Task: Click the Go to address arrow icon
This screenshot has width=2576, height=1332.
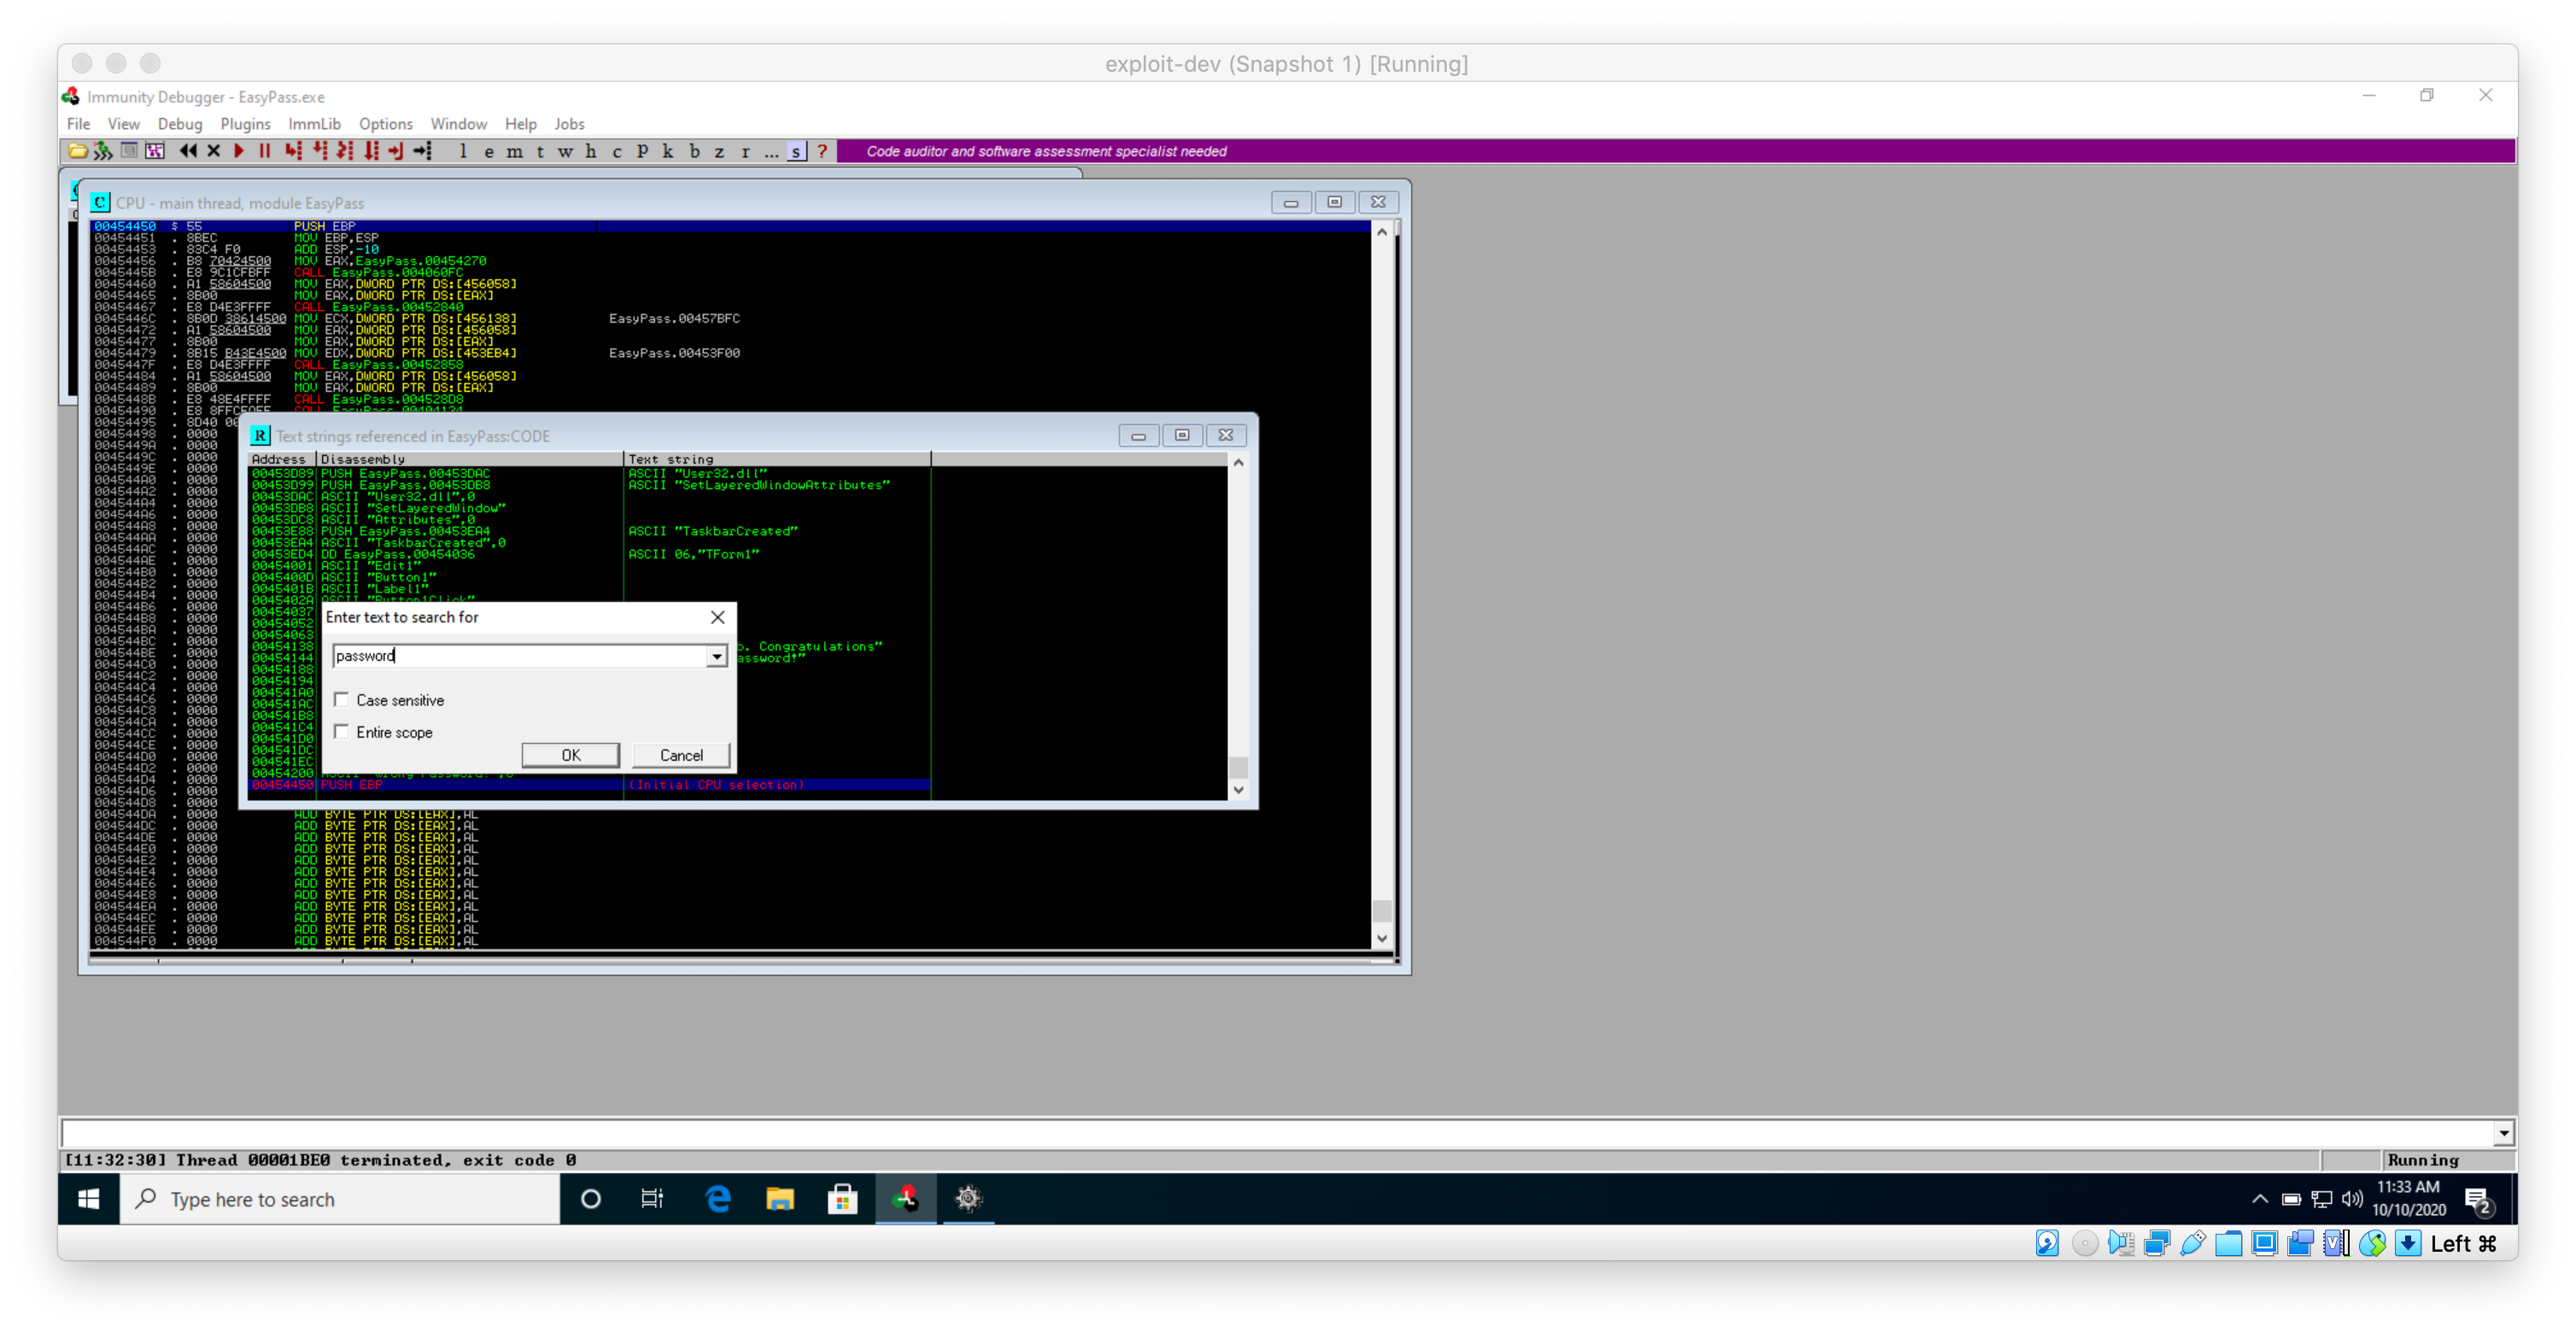Action: 423,151
